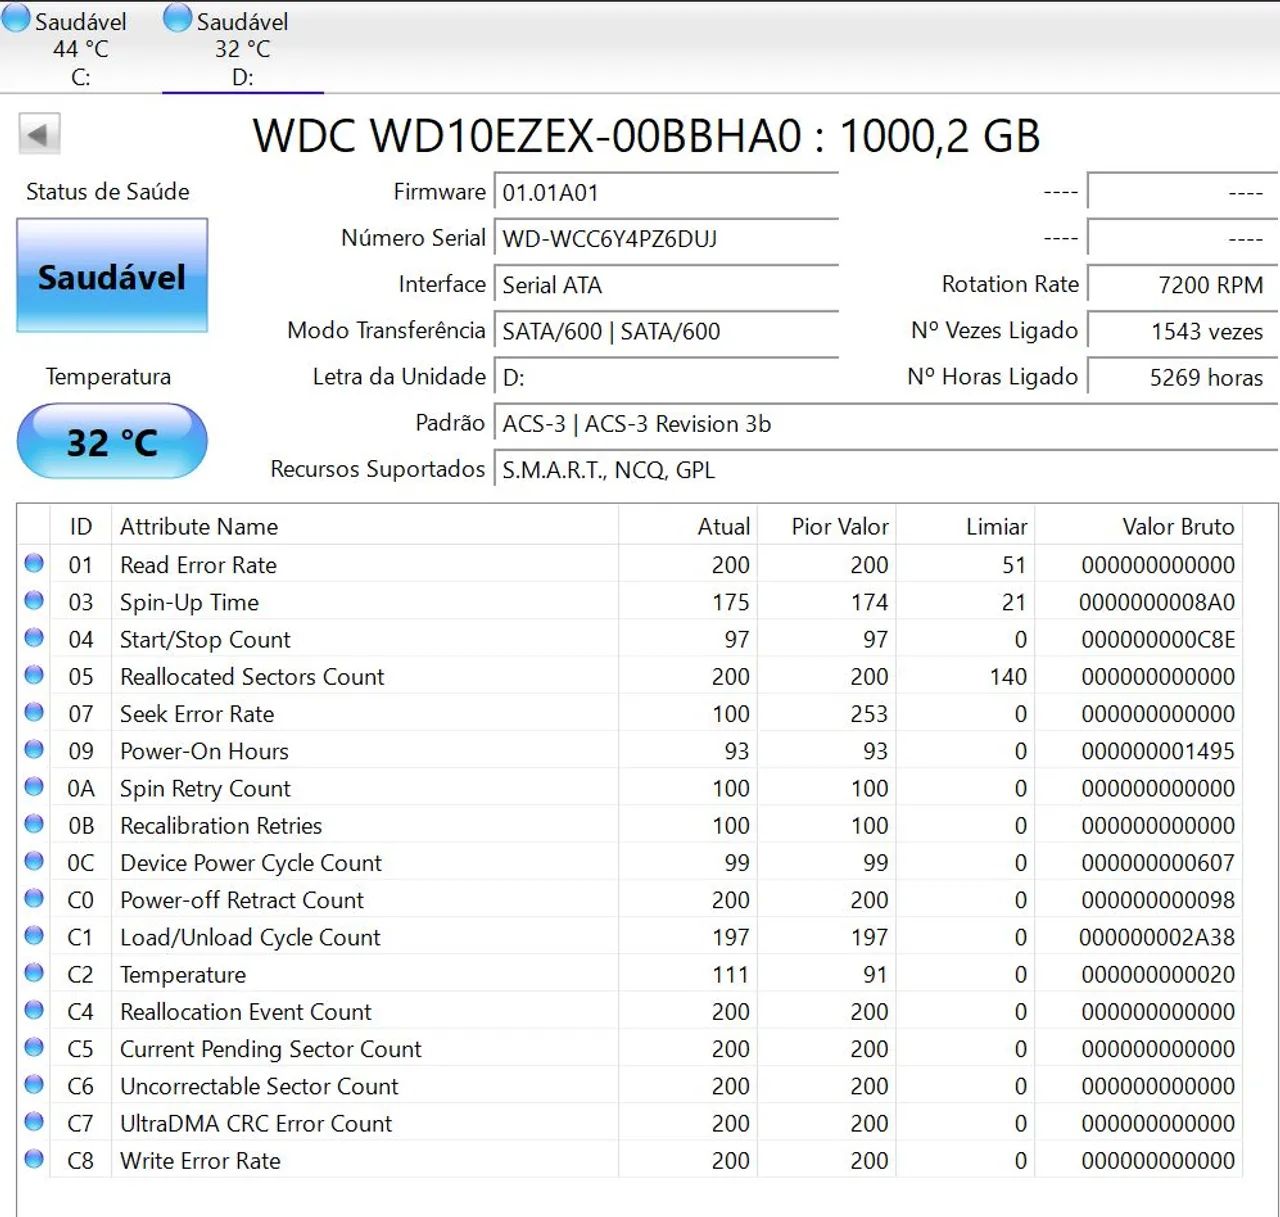
Task: Click the Padrão field ACS-3 Revision 3b
Action: [887, 424]
